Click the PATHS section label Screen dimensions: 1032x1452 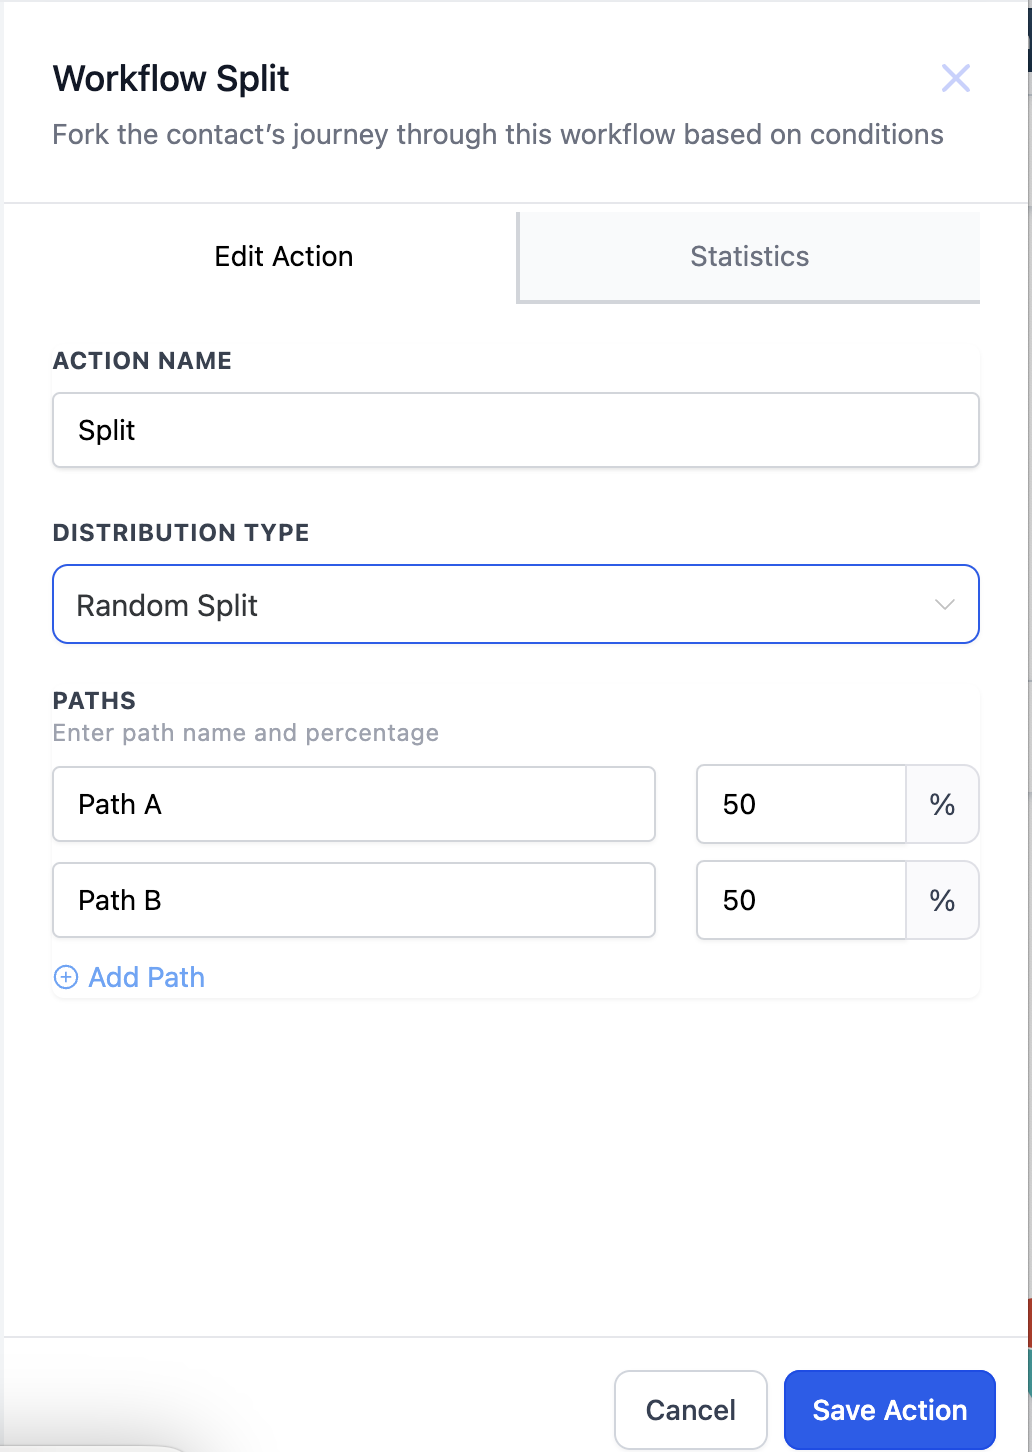pyautogui.click(x=94, y=700)
